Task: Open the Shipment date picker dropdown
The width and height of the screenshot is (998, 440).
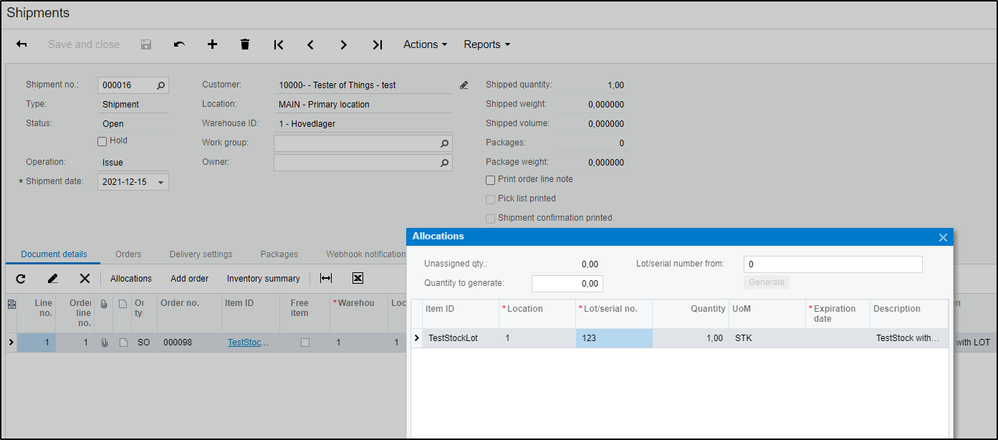Action: pyautogui.click(x=162, y=182)
